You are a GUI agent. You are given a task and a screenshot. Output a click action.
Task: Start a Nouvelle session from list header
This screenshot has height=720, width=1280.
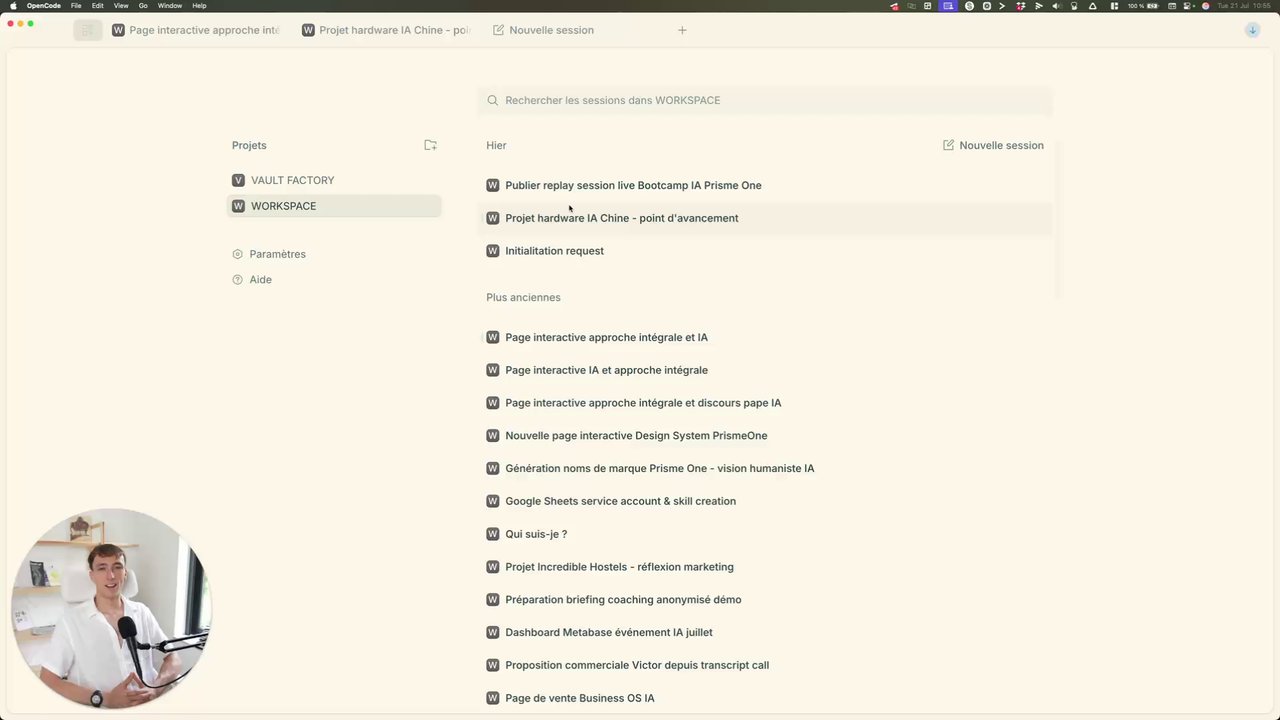tap(993, 145)
